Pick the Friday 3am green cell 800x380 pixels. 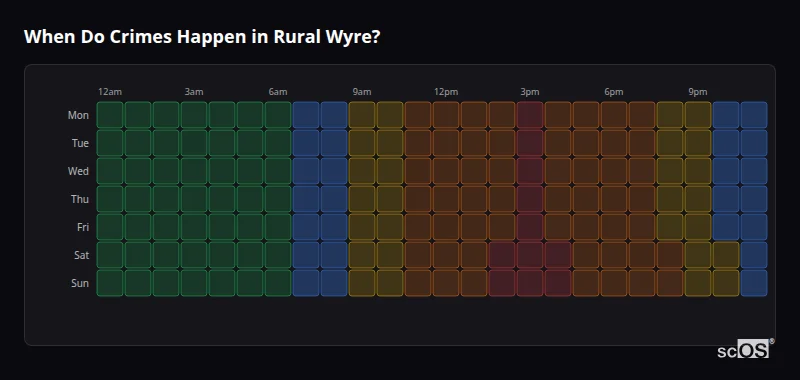(194, 227)
